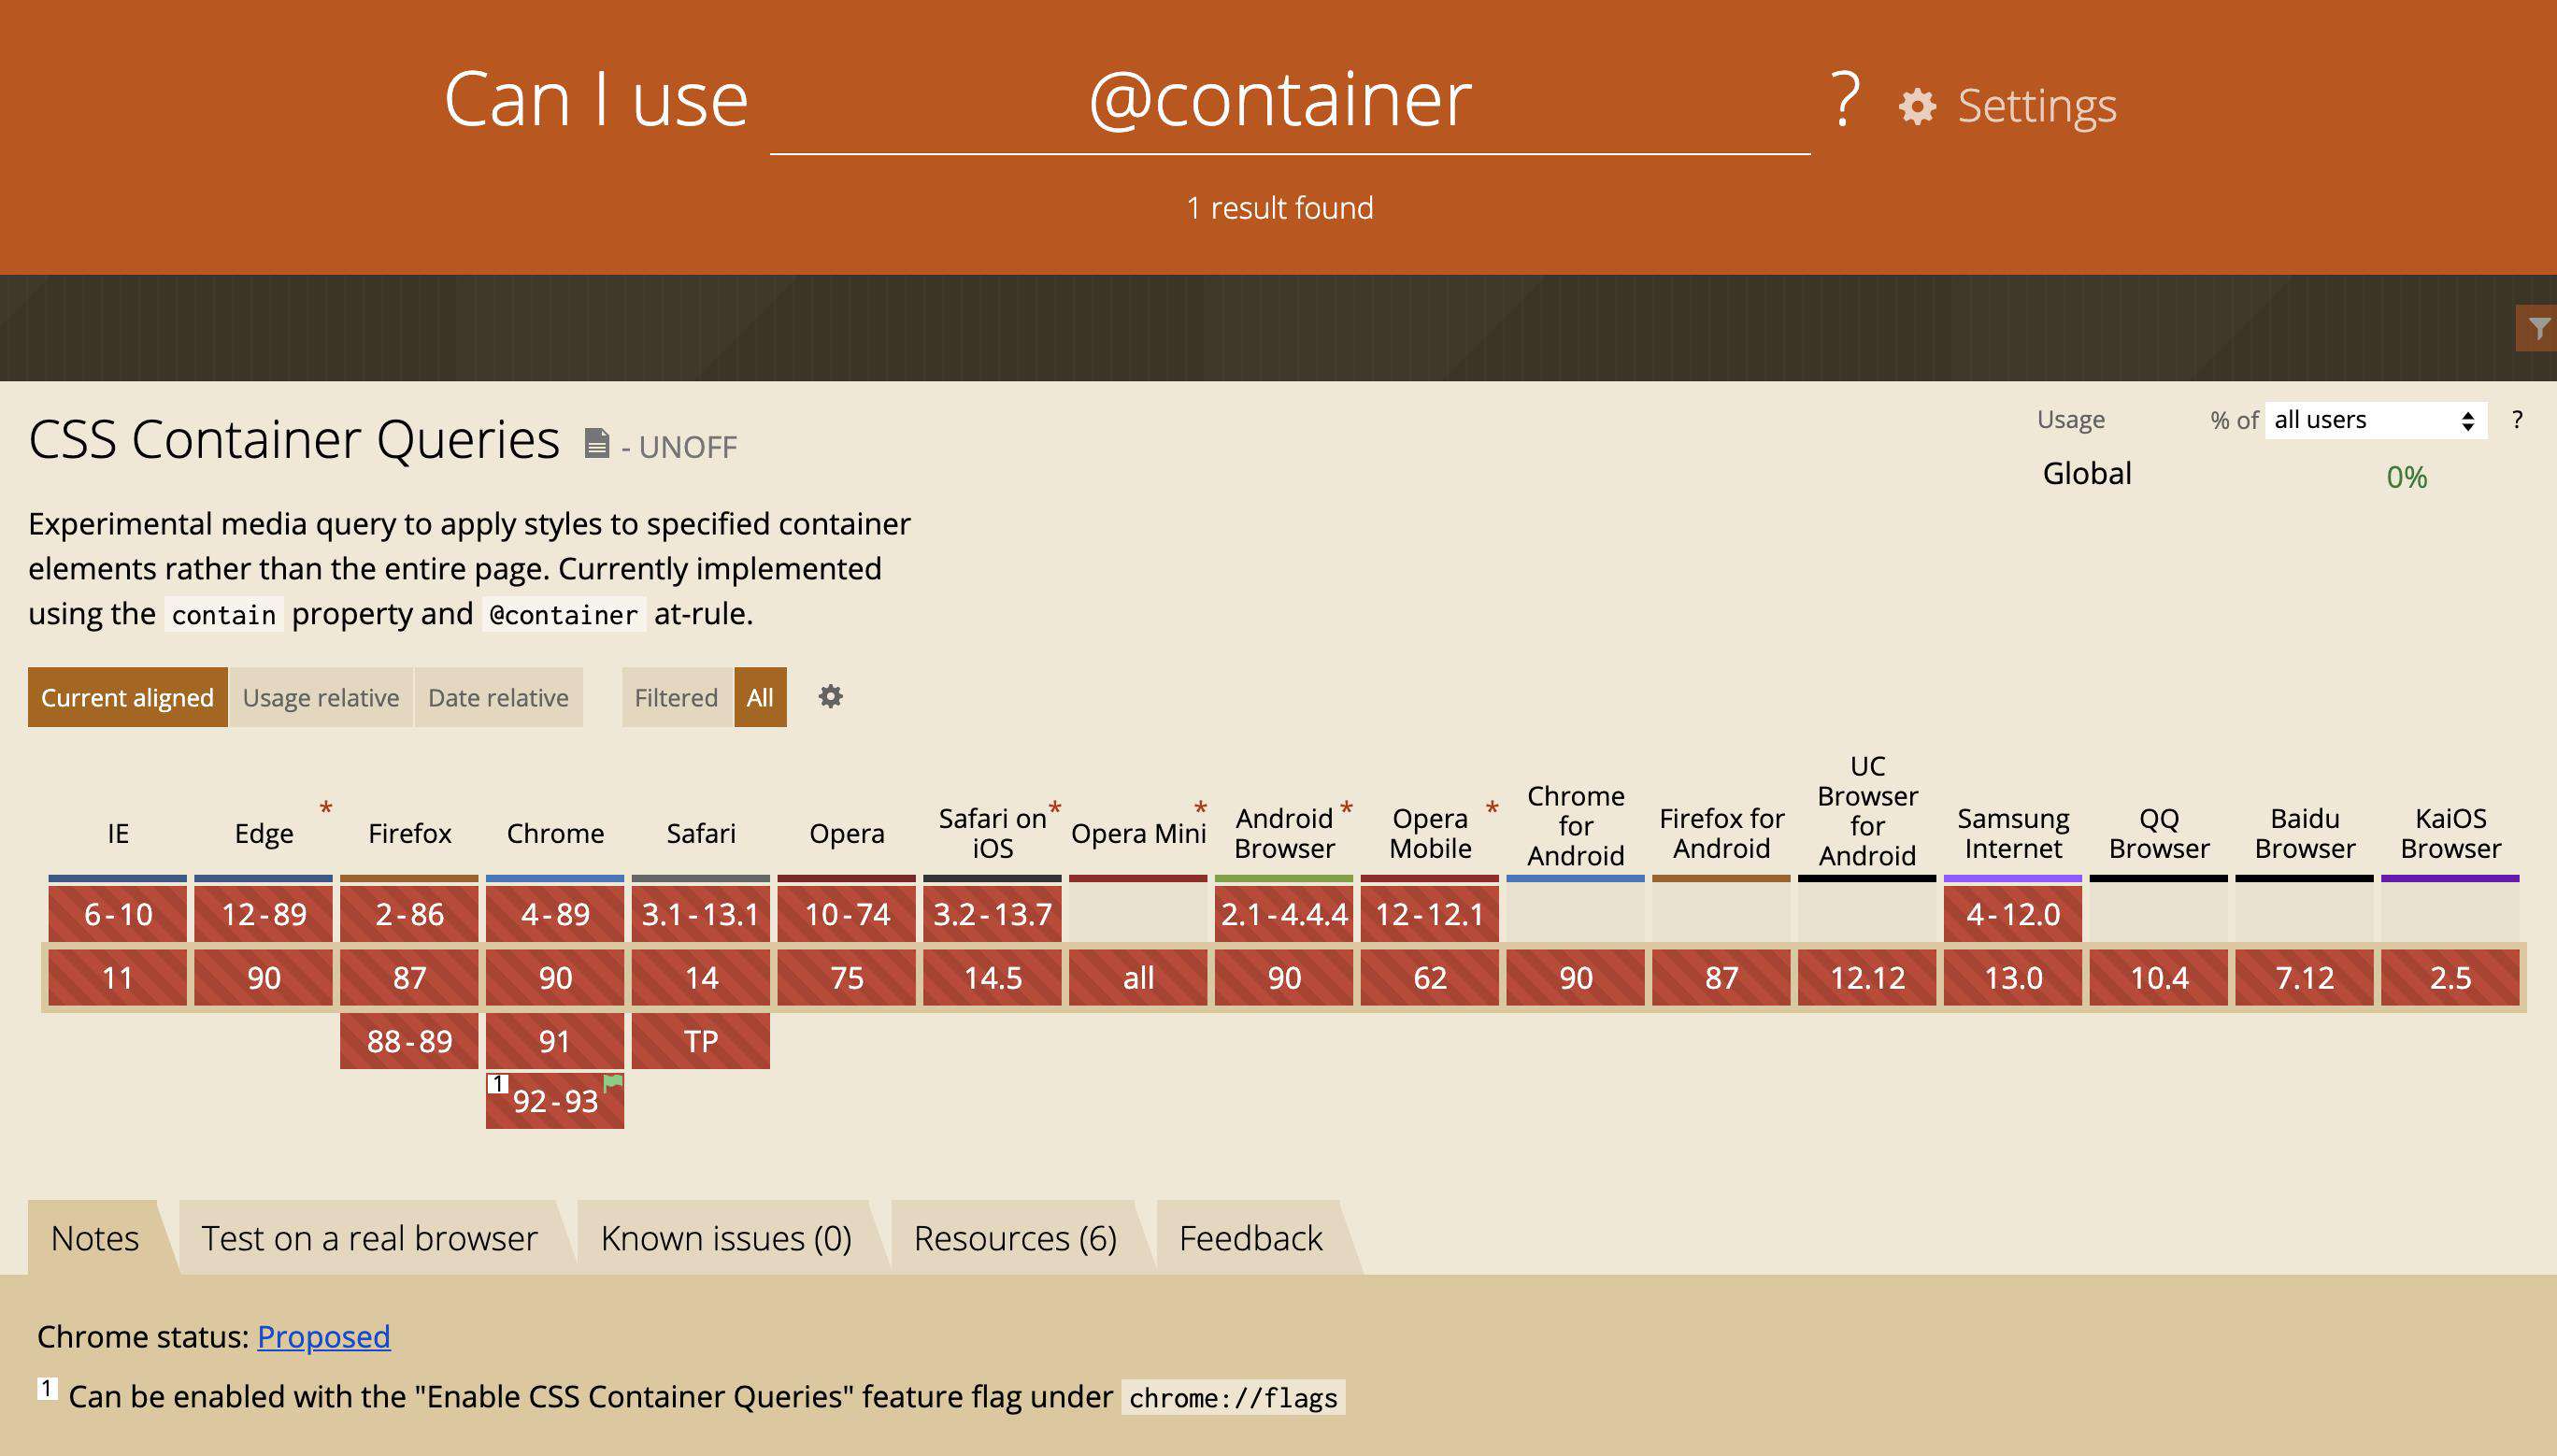Click the asterisk next to Opera Mini
The width and height of the screenshot is (2557, 1456).
1200,808
